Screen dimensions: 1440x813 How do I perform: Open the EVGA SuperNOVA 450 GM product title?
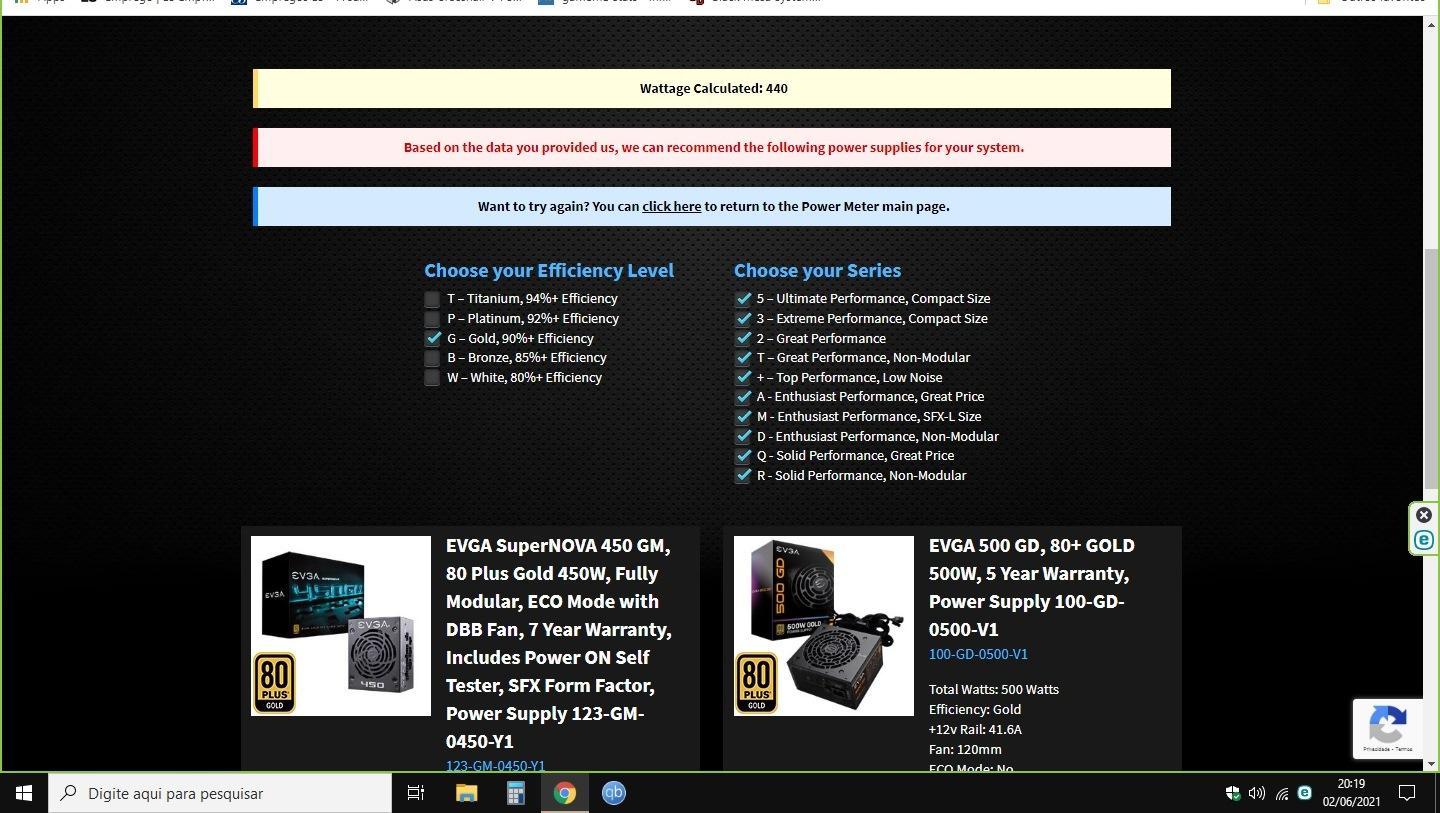pyautogui.click(x=559, y=643)
